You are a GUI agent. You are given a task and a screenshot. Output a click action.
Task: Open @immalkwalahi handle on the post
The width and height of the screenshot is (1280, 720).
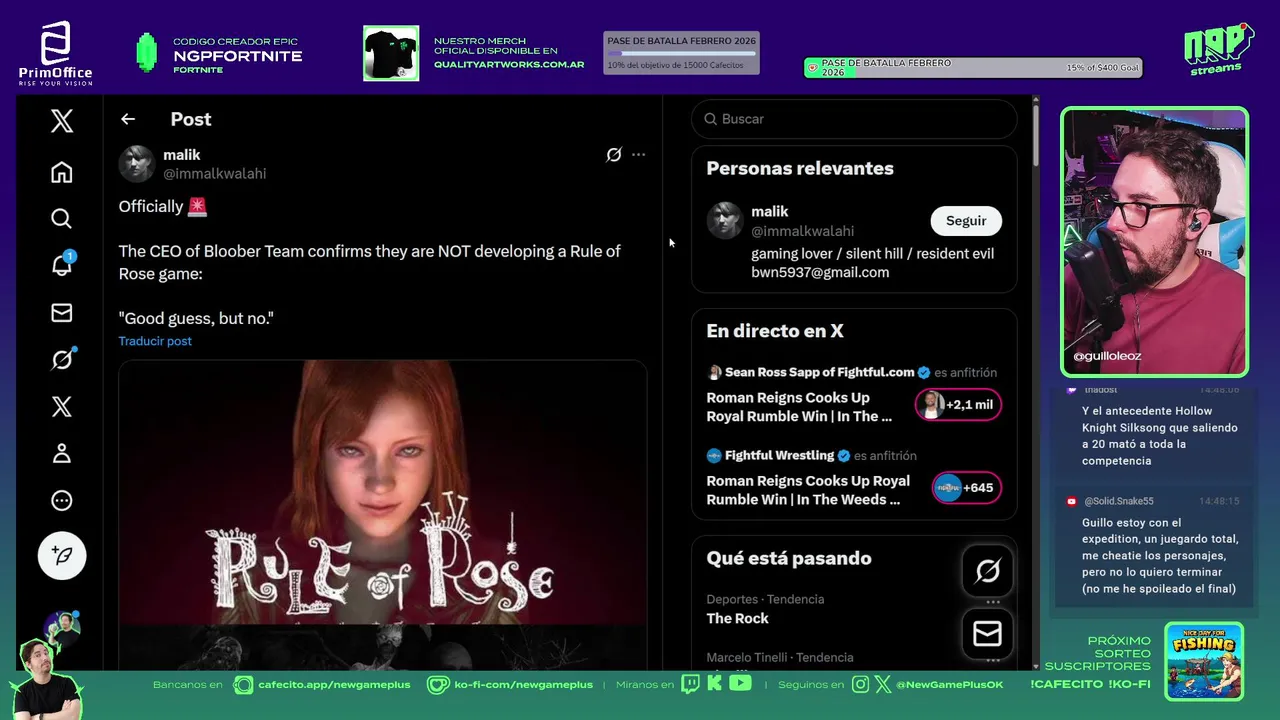(x=215, y=174)
